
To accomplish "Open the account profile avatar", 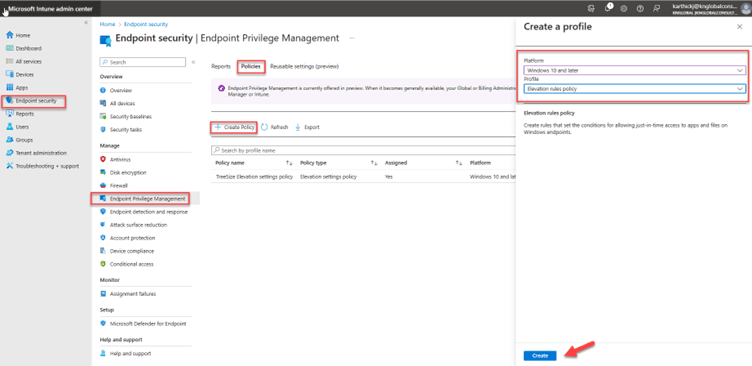I will coord(745,9).
